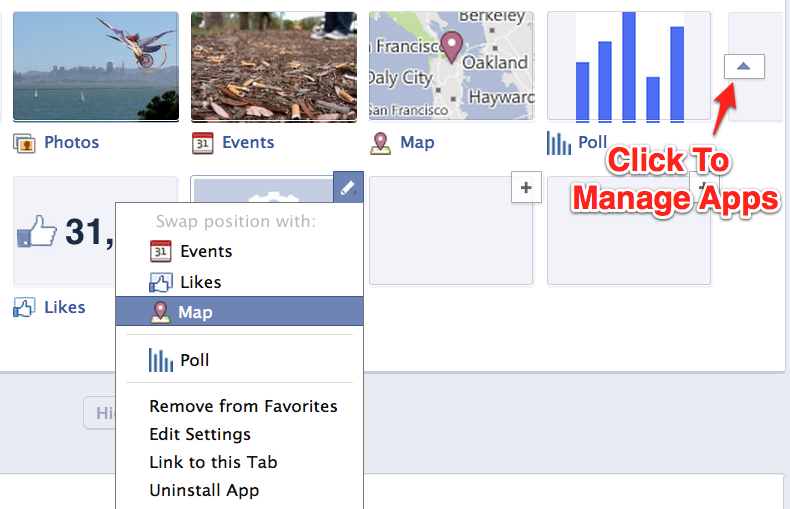Select Map in swap position menu
Viewport: 790px width, 509px height.
click(x=195, y=313)
